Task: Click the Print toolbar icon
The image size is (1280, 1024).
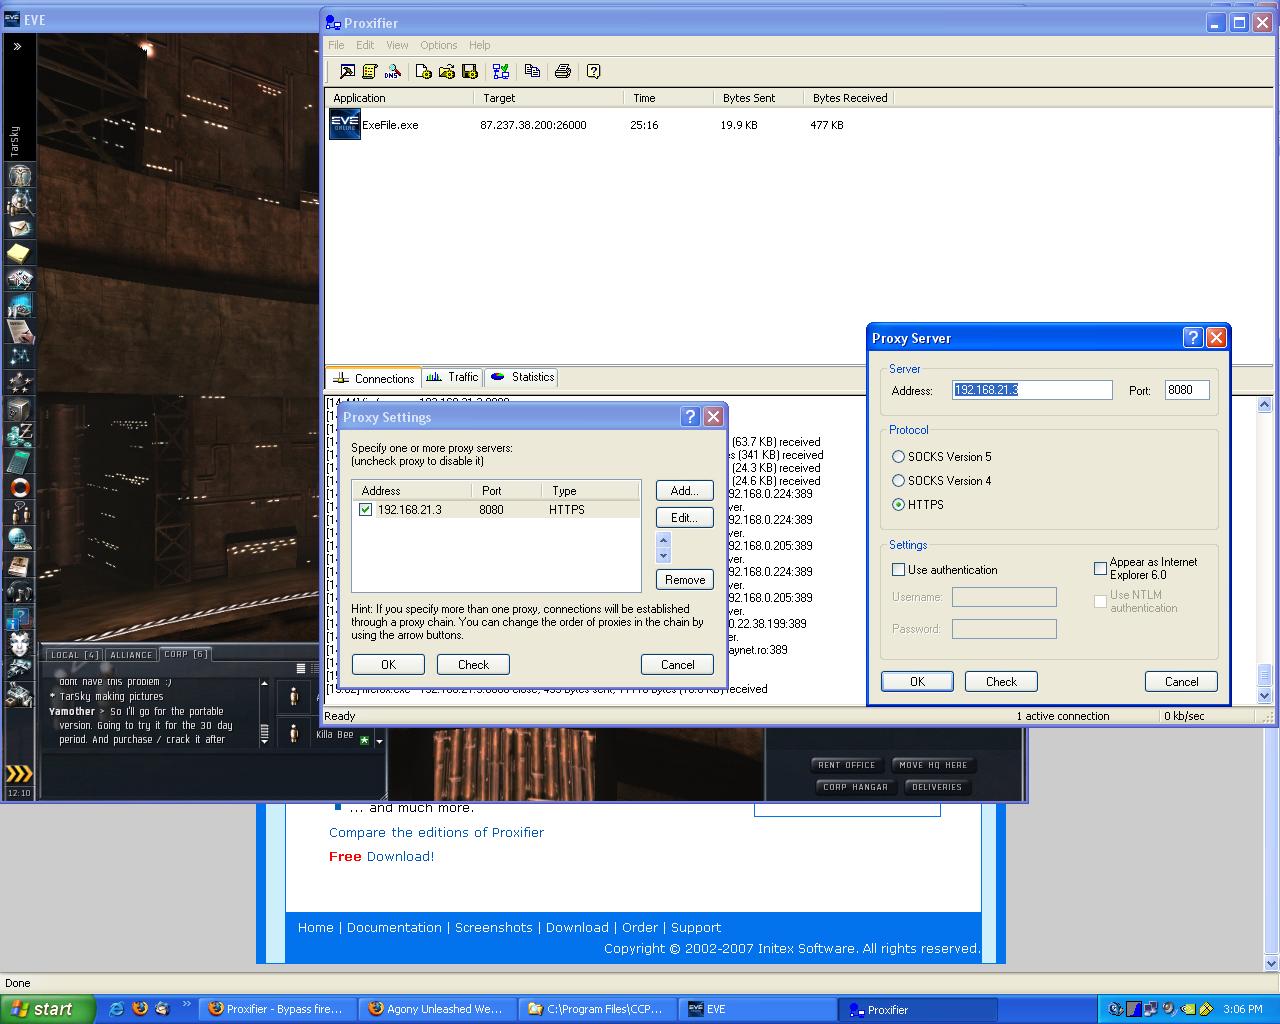Action: [x=563, y=71]
